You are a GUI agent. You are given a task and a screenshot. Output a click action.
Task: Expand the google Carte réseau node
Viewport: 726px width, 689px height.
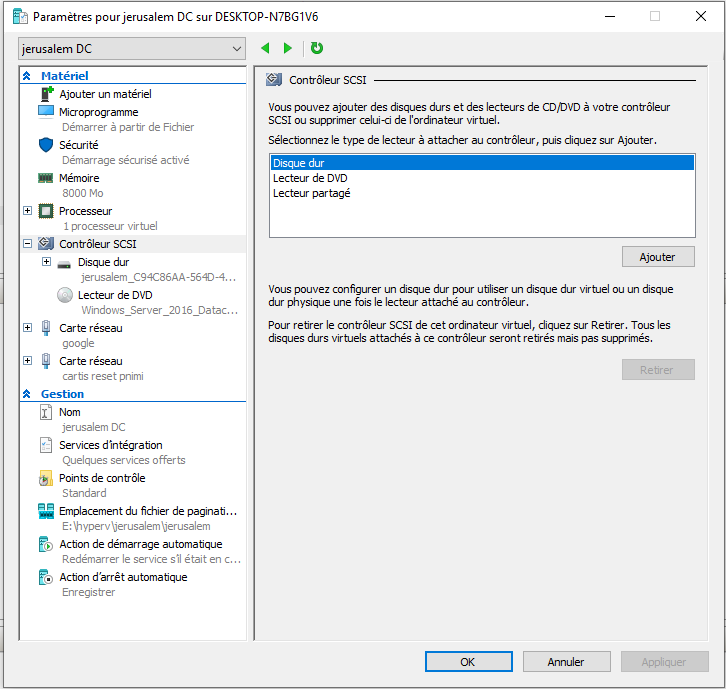[28, 328]
